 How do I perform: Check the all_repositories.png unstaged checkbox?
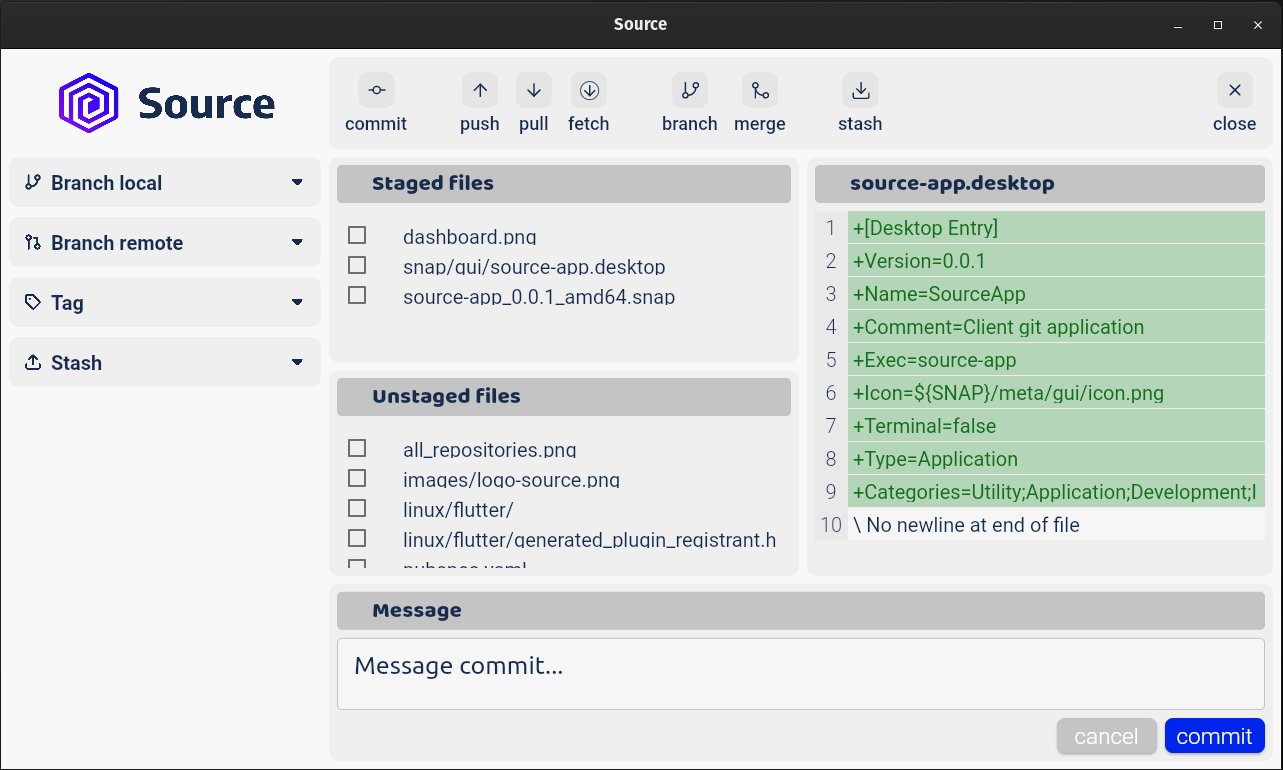click(357, 447)
